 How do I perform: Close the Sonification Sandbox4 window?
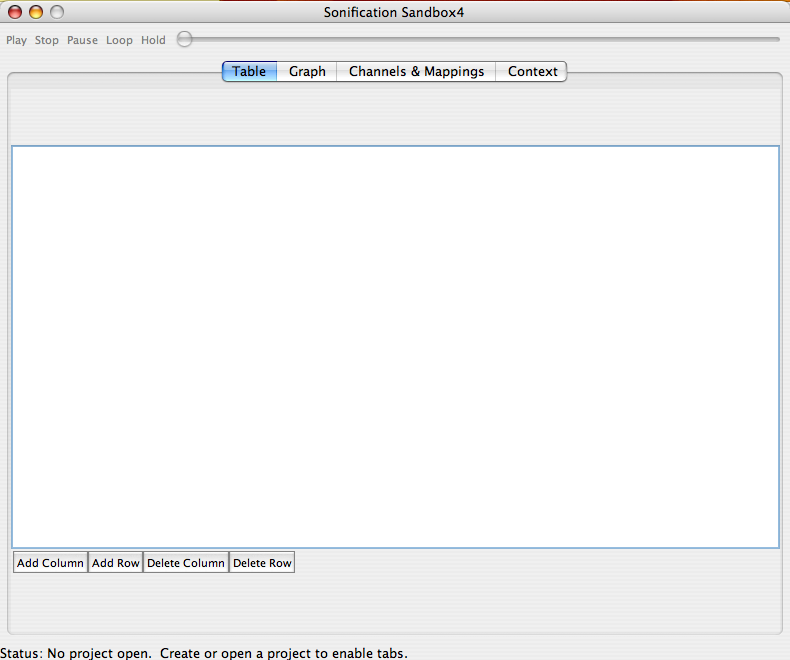(15, 12)
